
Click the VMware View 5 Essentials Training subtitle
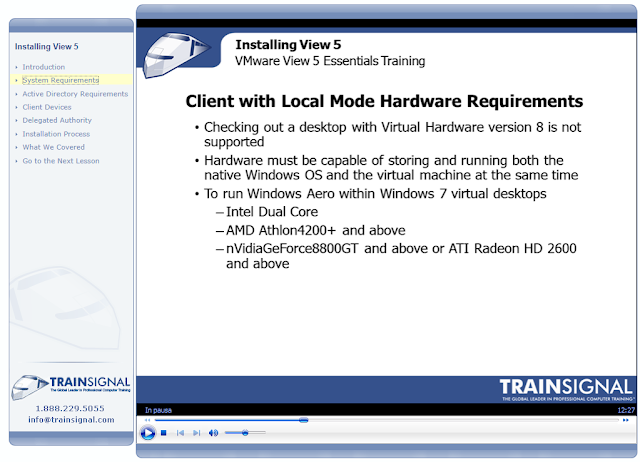pos(330,61)
